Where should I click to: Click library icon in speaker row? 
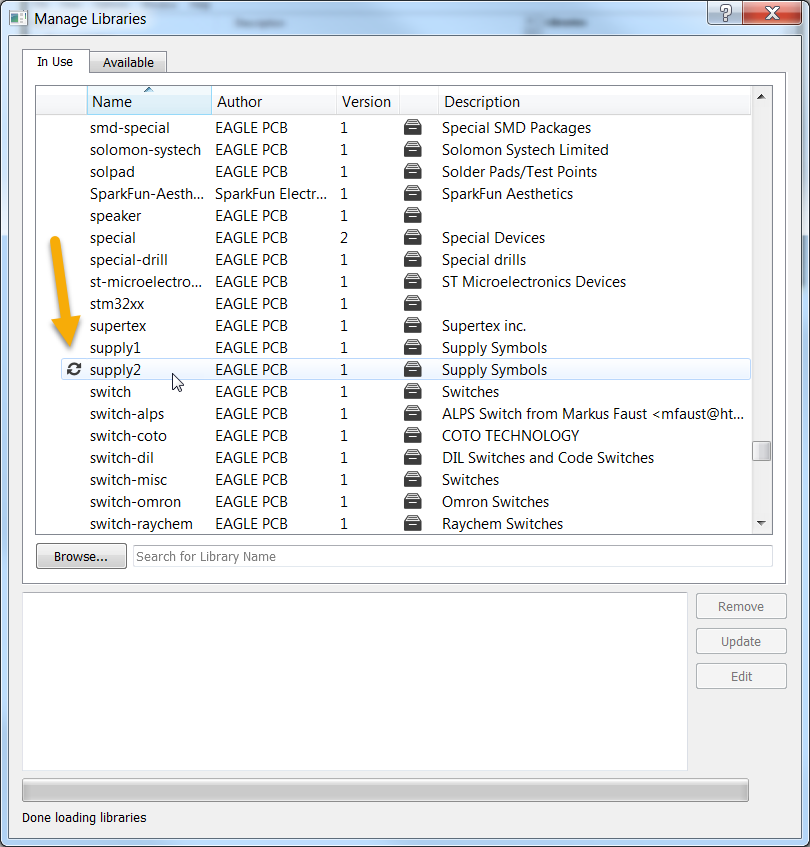413,216
